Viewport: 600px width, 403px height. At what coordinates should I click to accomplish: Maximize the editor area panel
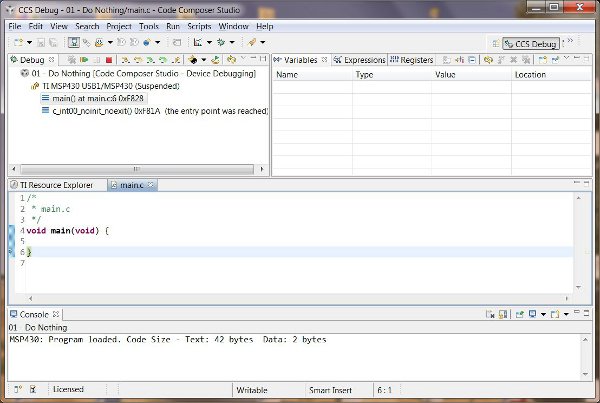586,184
